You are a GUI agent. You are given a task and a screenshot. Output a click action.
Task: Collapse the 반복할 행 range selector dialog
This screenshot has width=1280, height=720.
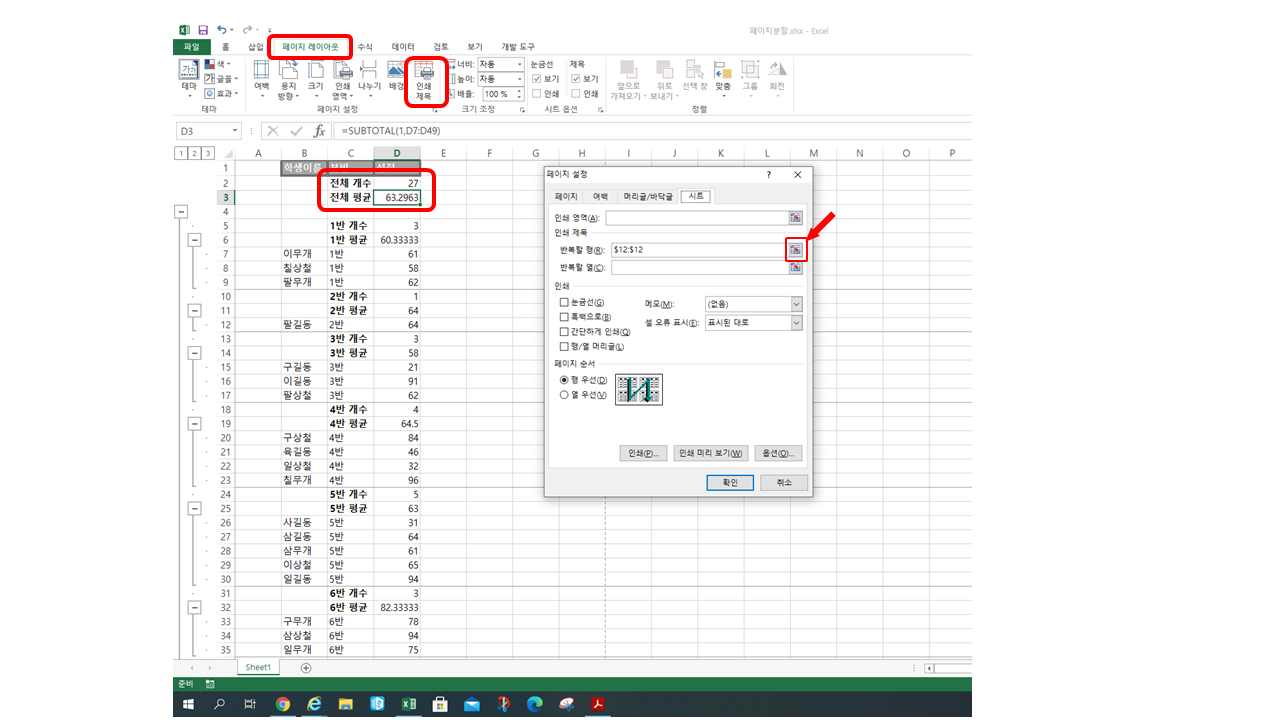pyautogui.click(x=795, y=249)
